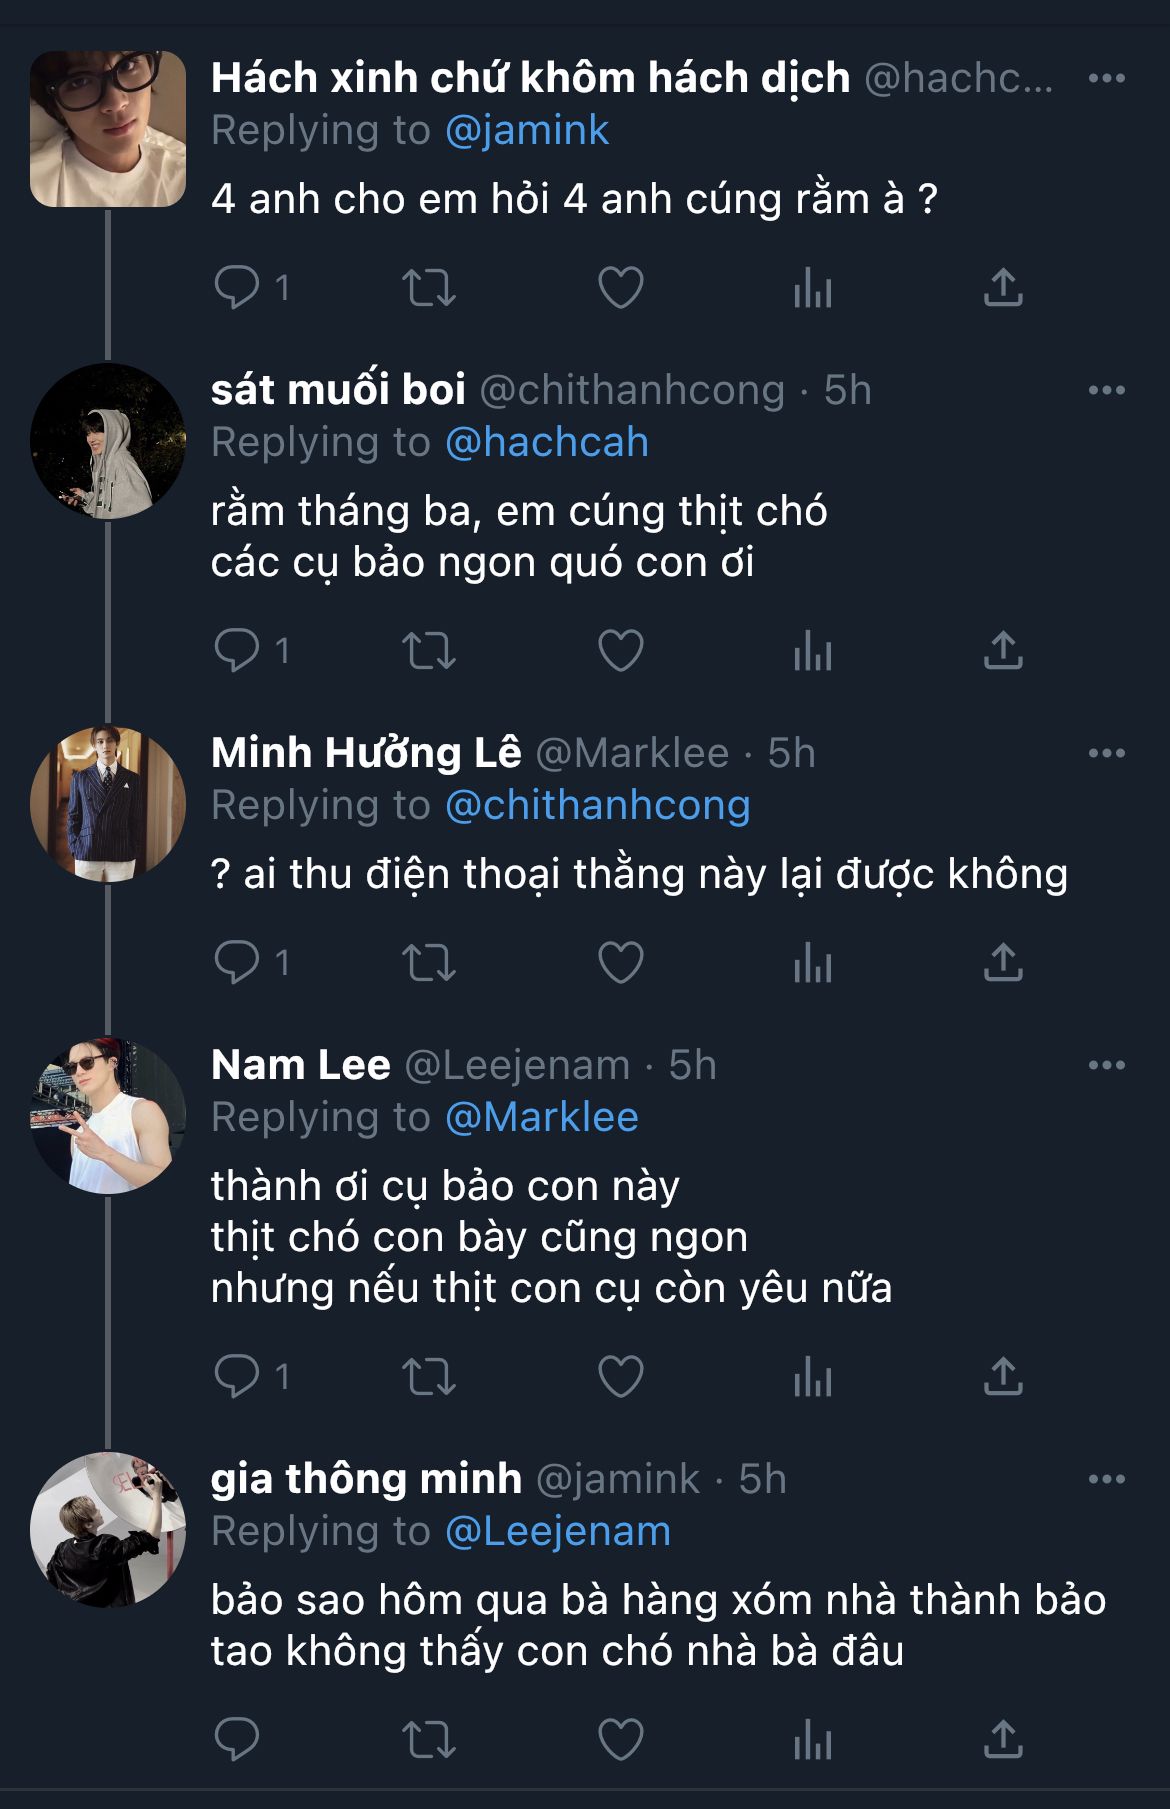
Task: View analytics on sát muối boi's tweet
Action: point(812,651)
